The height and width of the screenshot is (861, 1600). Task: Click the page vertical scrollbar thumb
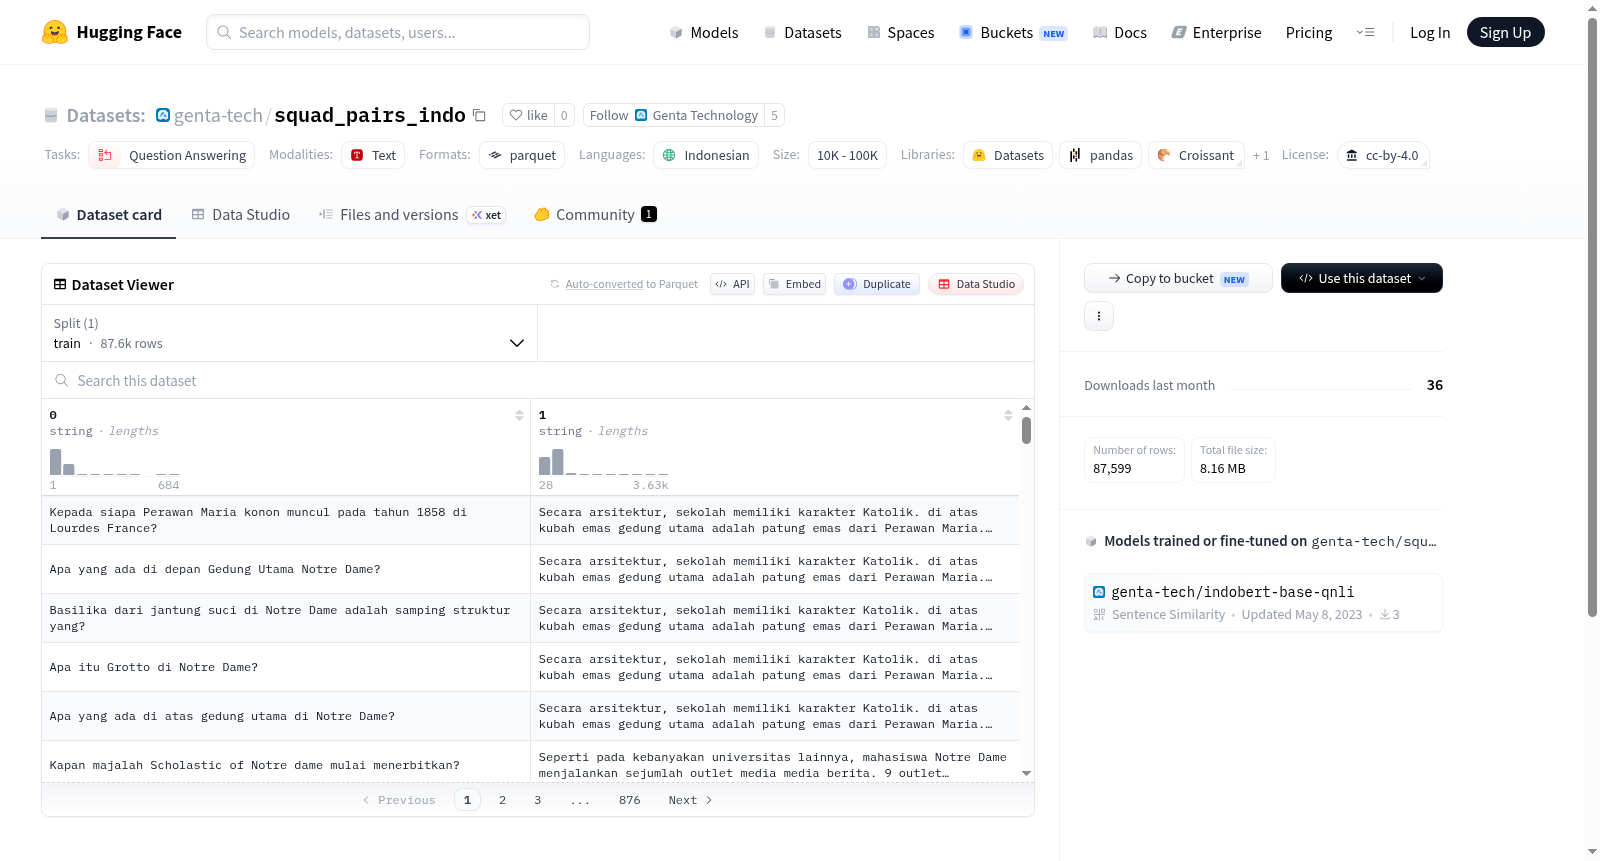click(1592, 317)
